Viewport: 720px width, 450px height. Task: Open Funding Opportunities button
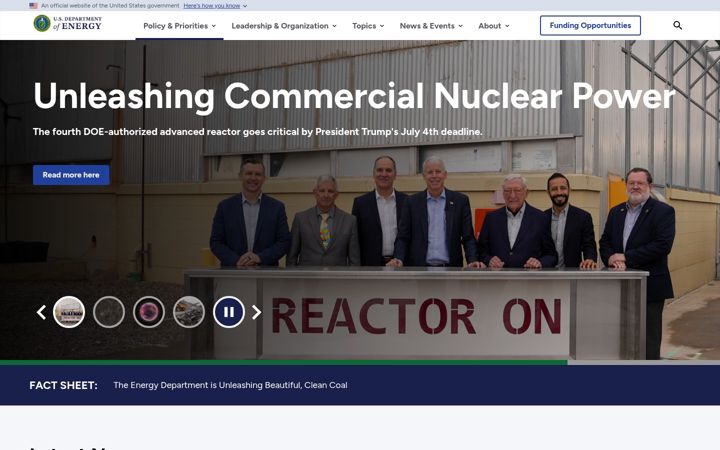pyautogui.click(x=590, y=25)
